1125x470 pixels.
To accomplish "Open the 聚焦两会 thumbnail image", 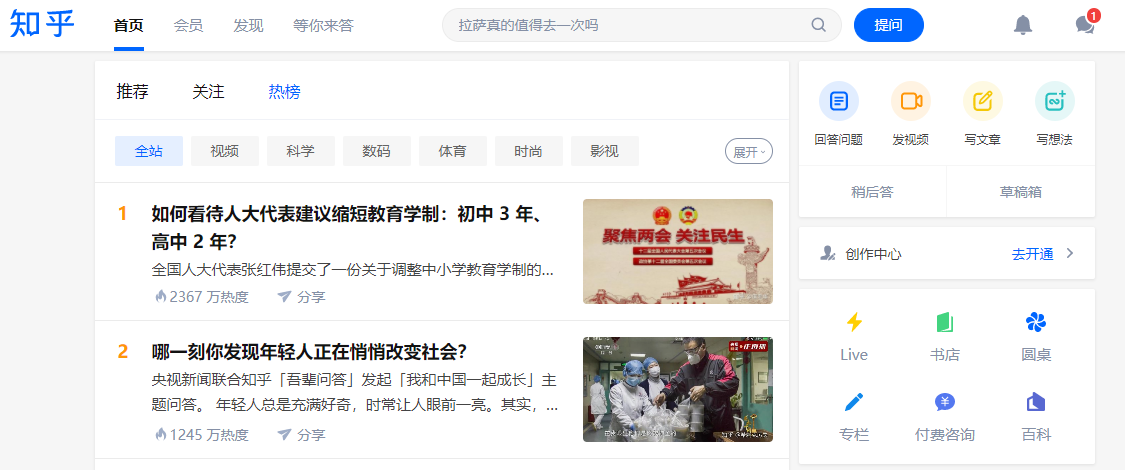I will click(x=677, y=251).
